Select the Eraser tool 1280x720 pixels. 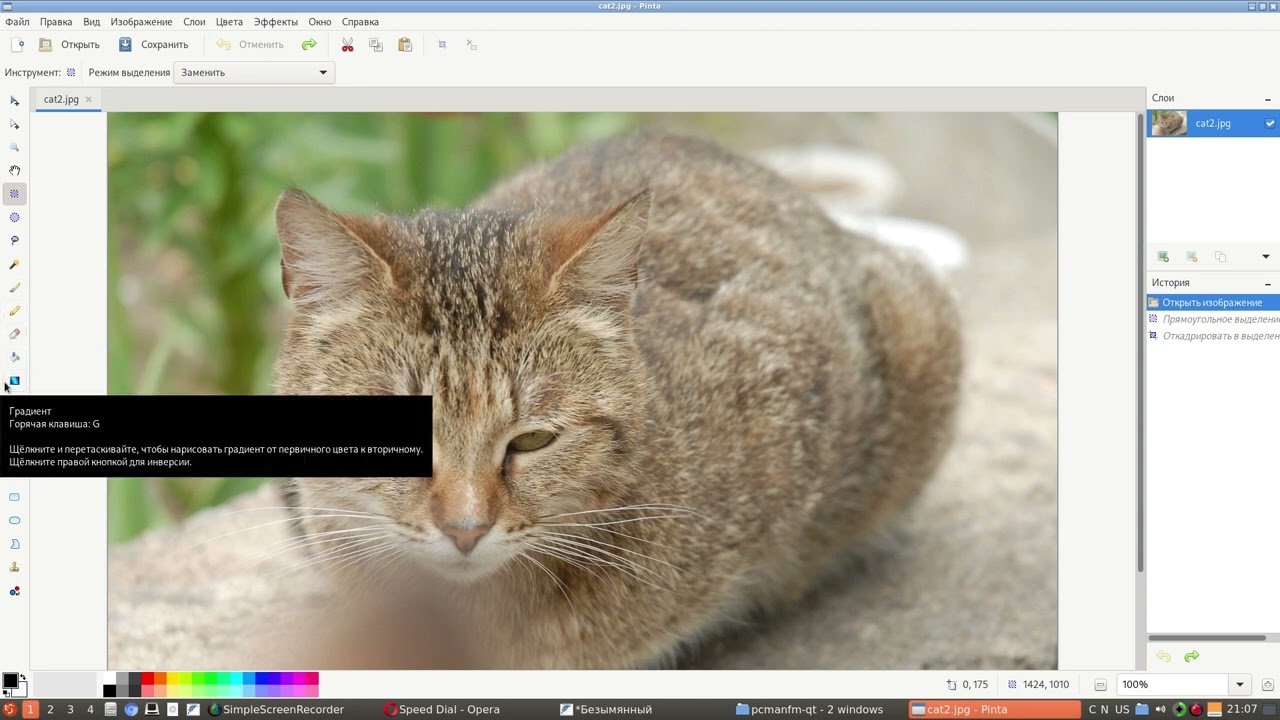[x=14, y=334]
